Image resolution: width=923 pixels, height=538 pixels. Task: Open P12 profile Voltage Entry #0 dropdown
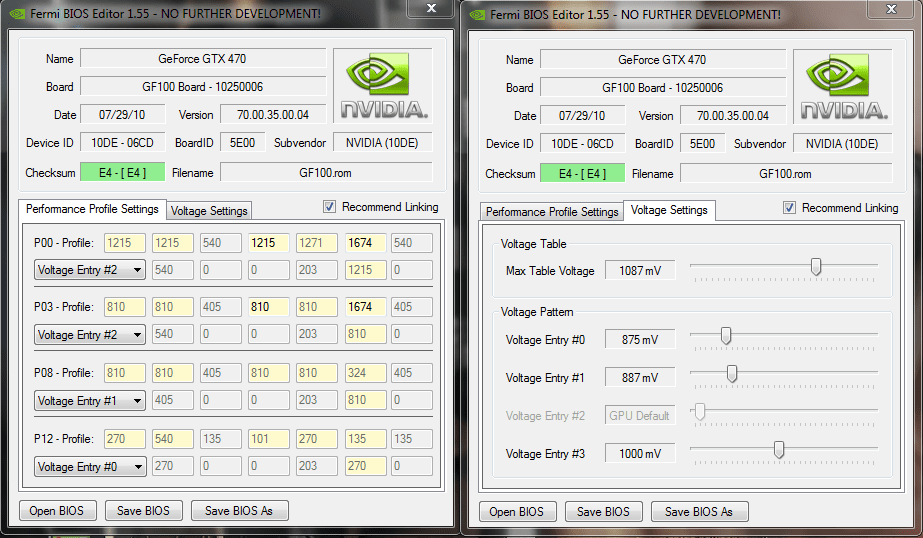(x=90, y=466)
